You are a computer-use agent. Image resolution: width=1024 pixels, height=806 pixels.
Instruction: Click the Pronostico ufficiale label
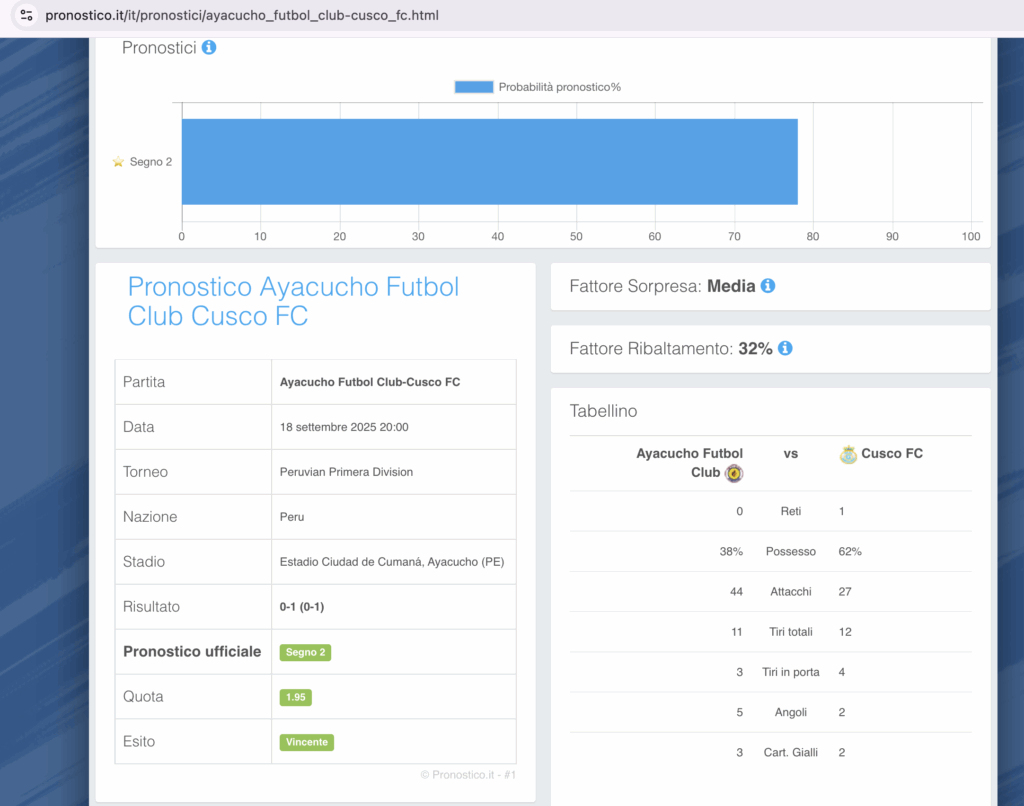click(x=192, y=652)
